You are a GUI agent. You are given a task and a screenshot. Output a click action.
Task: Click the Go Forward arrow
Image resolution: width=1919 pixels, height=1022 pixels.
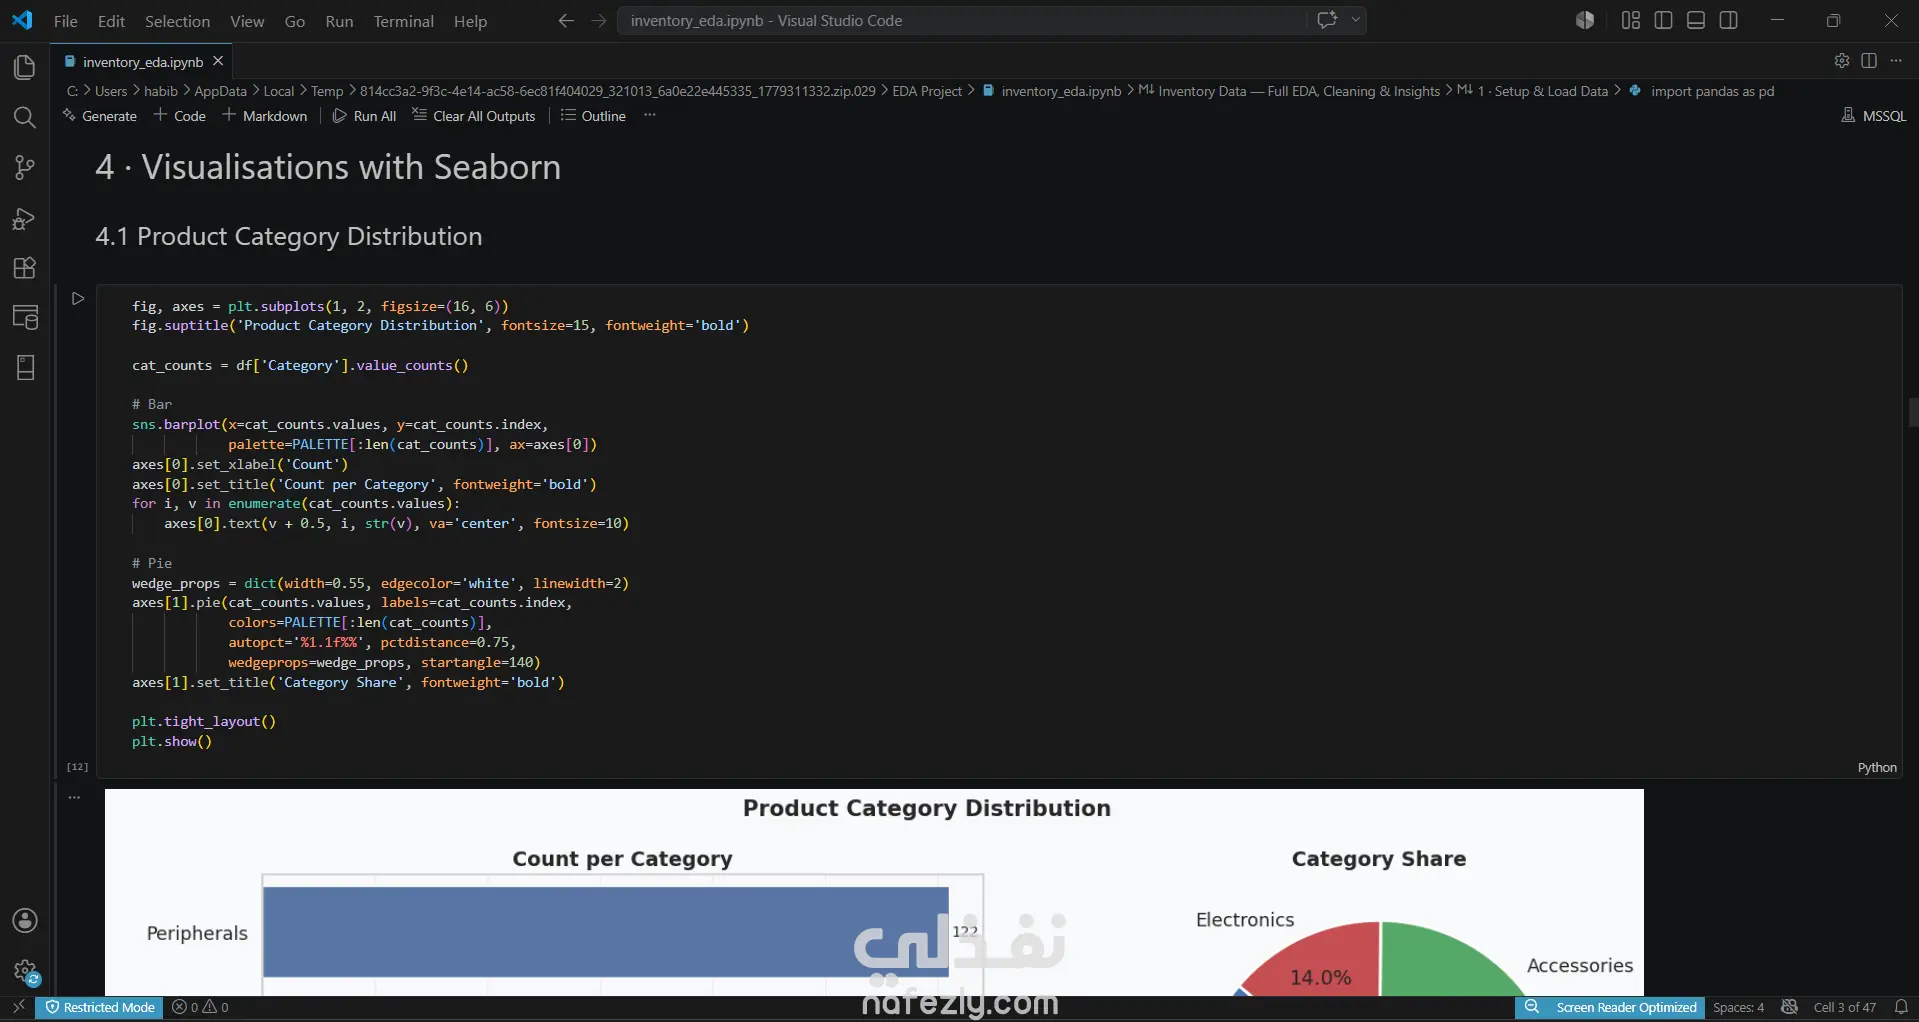[598, 20]
